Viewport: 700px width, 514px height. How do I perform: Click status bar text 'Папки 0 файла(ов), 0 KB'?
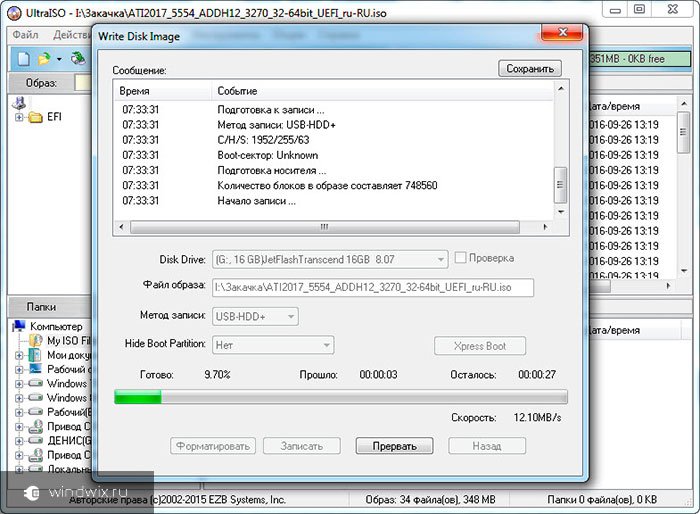[x=602, y=499]
